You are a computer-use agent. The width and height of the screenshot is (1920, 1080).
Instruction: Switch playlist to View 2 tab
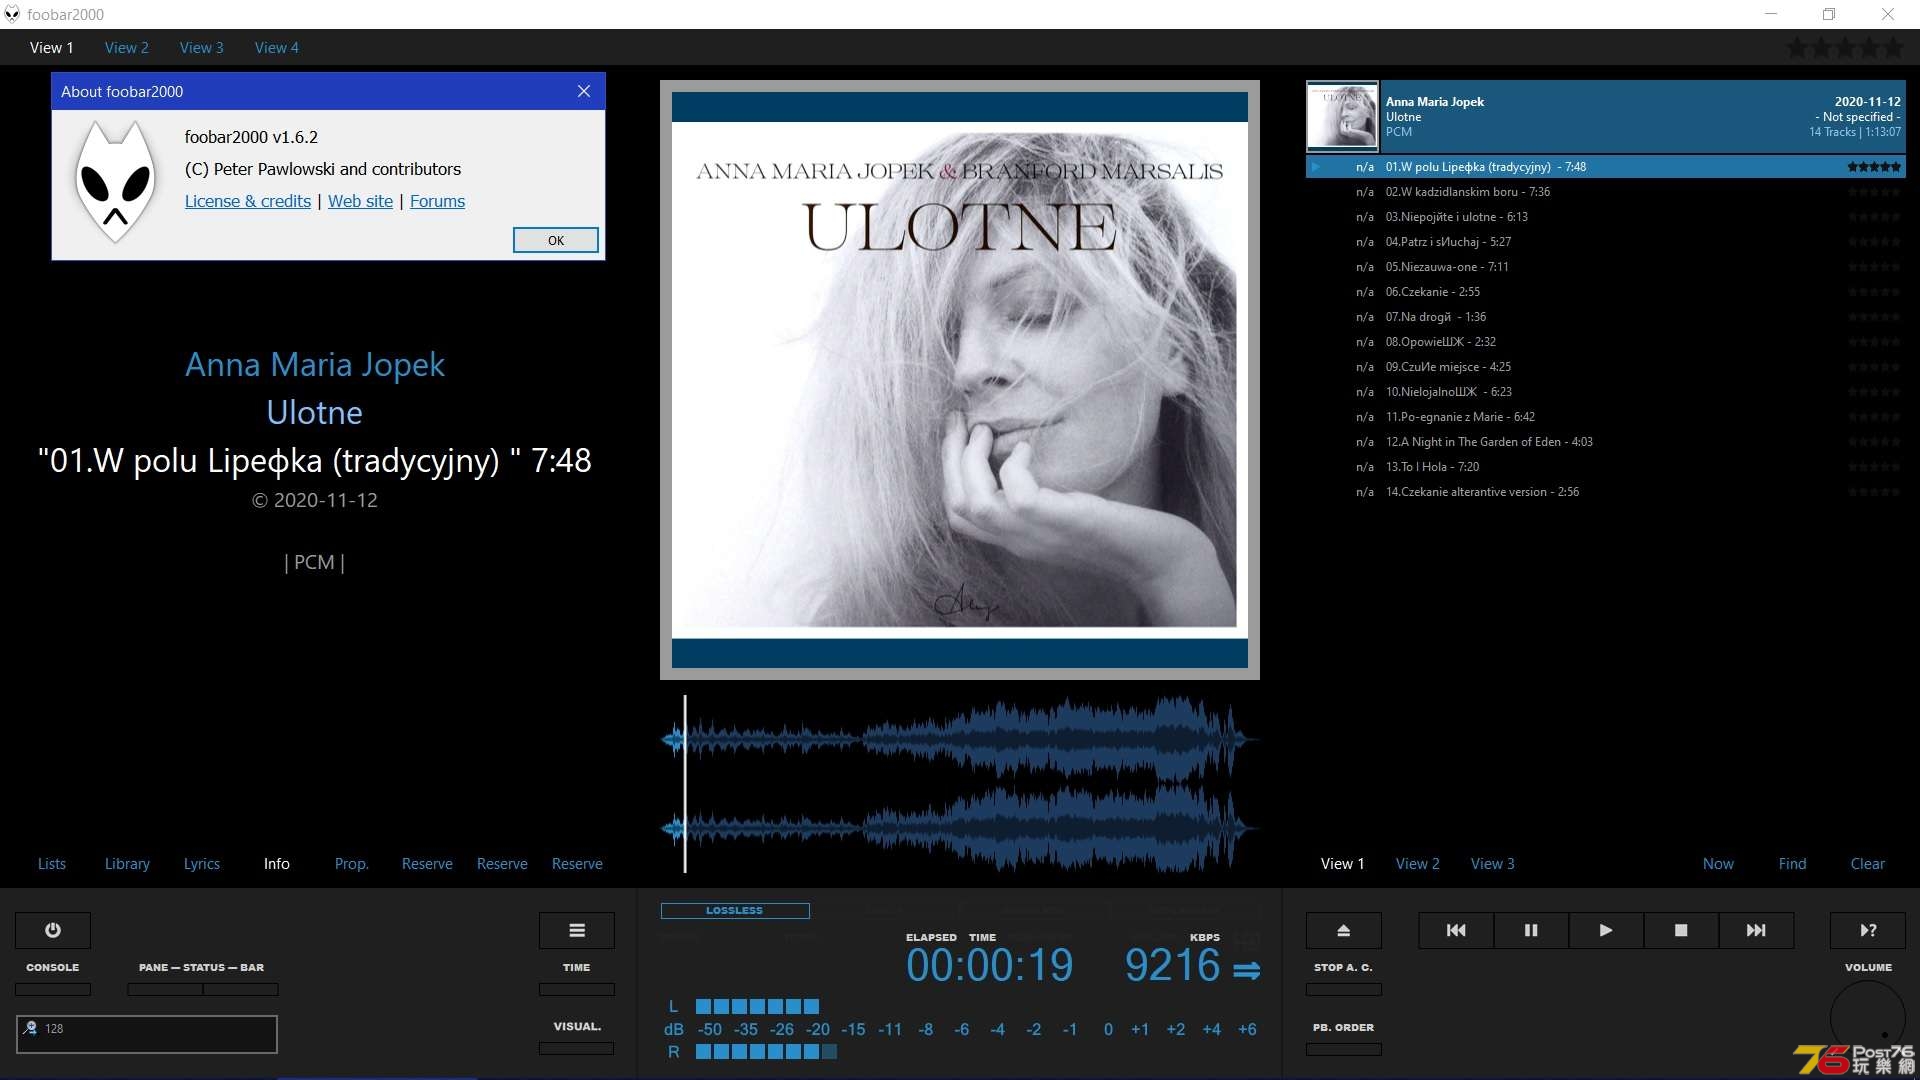tap(1418, 863)
